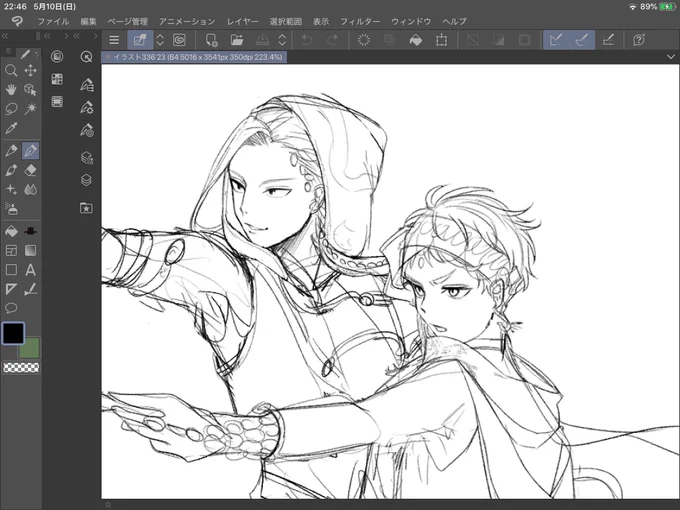Open the film strip timeline icon
This screenshot has width=680, height=510.
tap(57, 101)
